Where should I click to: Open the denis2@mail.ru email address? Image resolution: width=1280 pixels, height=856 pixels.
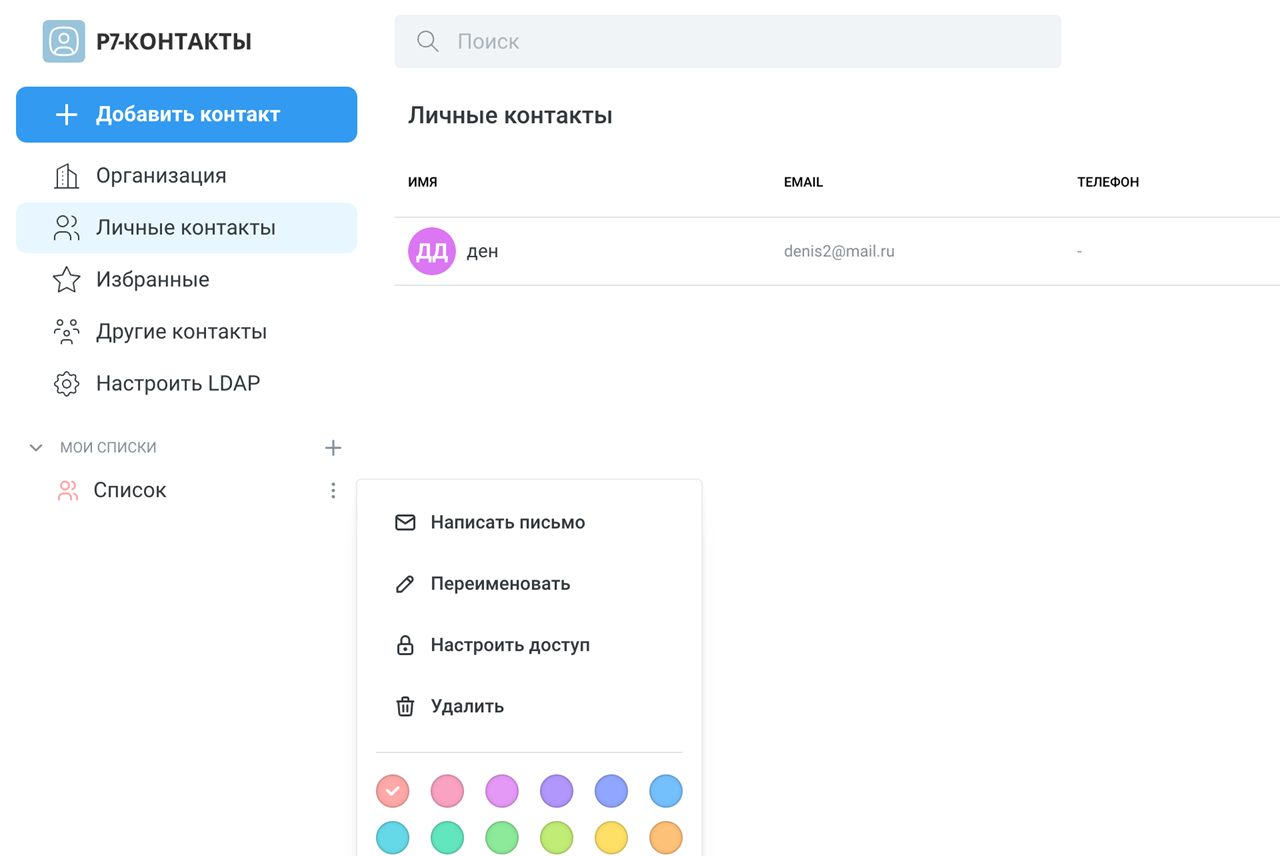[839, 251]
